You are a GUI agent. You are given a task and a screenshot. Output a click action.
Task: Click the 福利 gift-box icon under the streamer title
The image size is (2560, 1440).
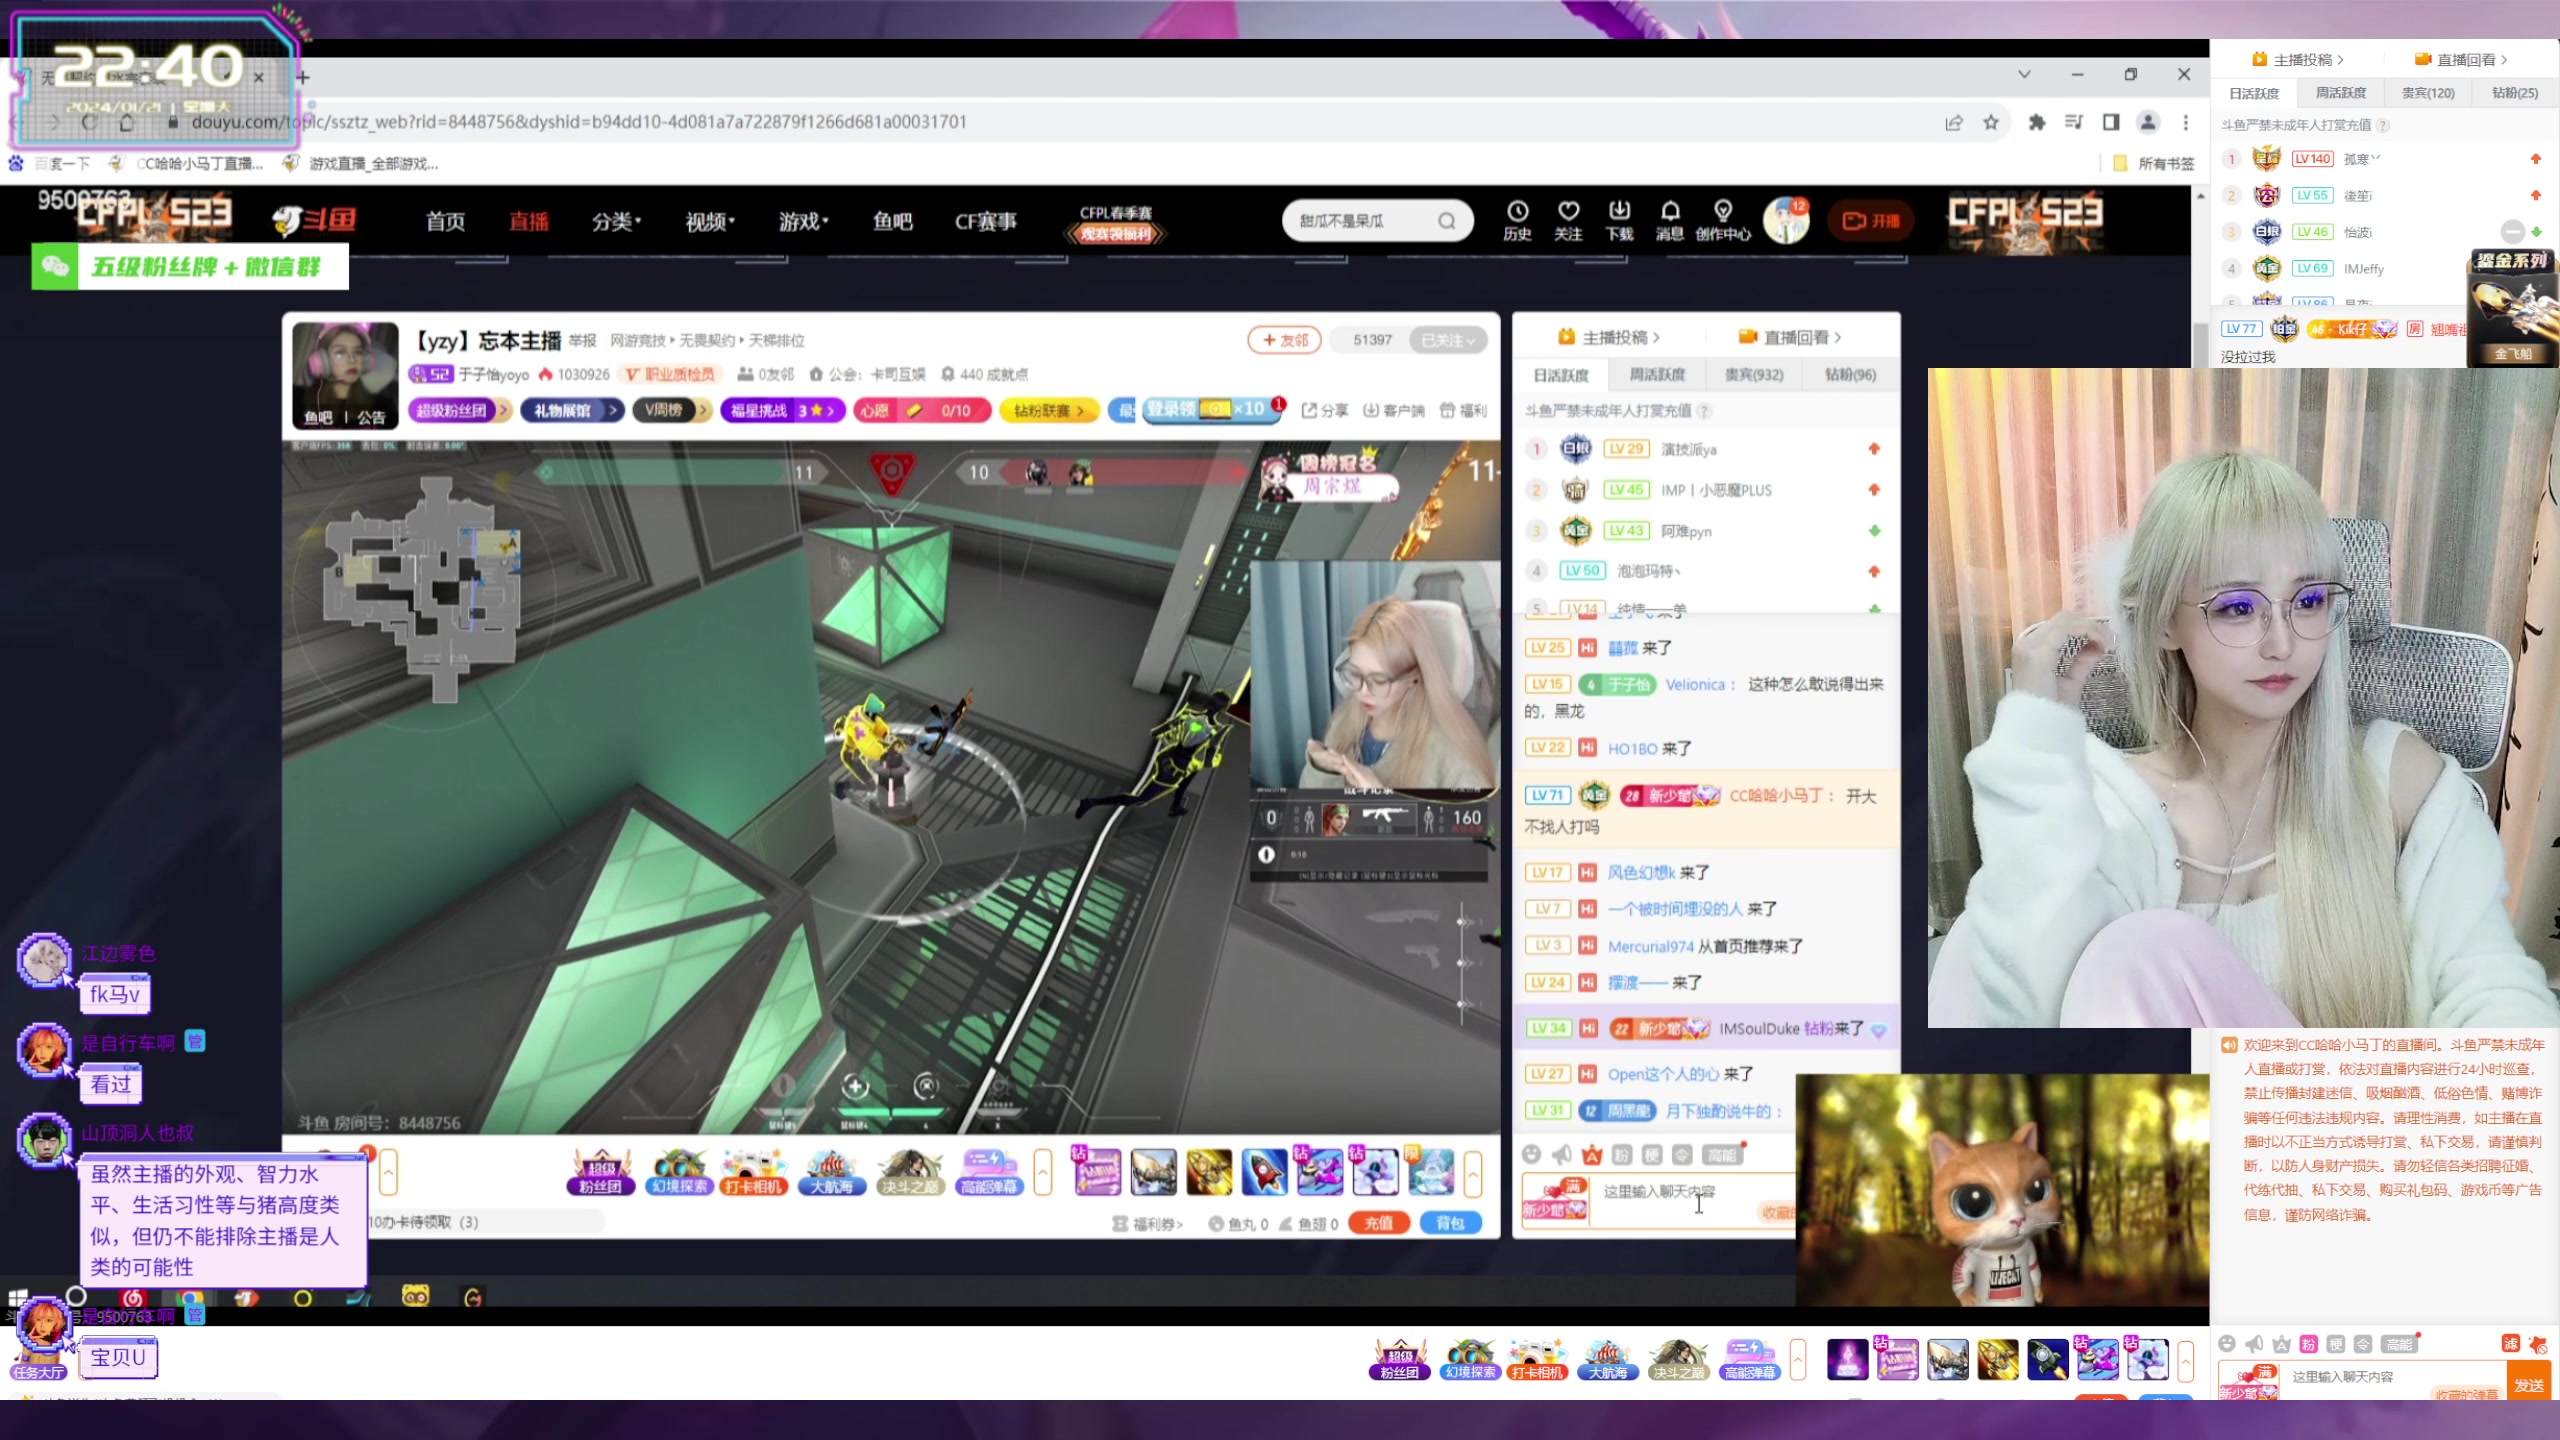[x=1463, y=410]
